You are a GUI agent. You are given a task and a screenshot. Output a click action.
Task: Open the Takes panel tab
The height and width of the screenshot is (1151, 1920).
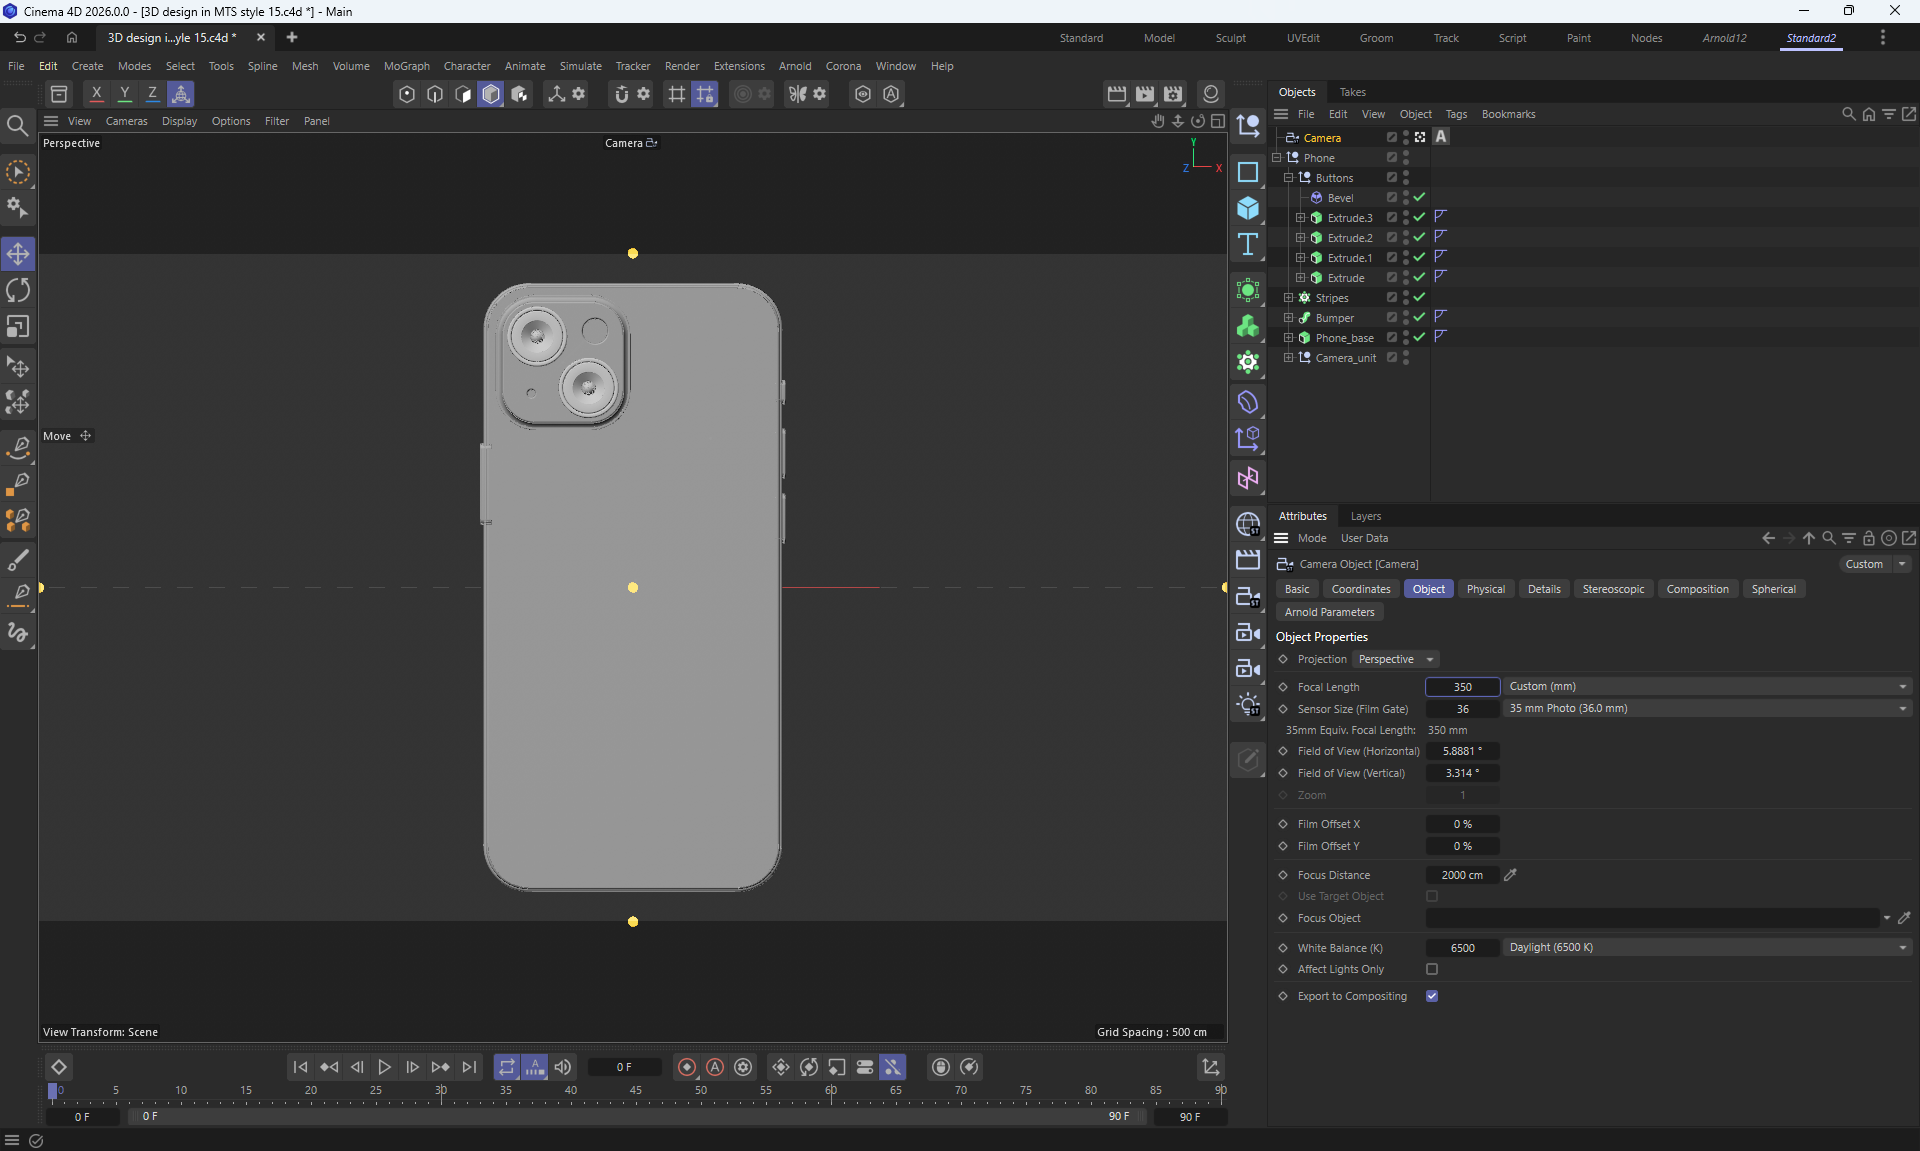click(1352, 92)
